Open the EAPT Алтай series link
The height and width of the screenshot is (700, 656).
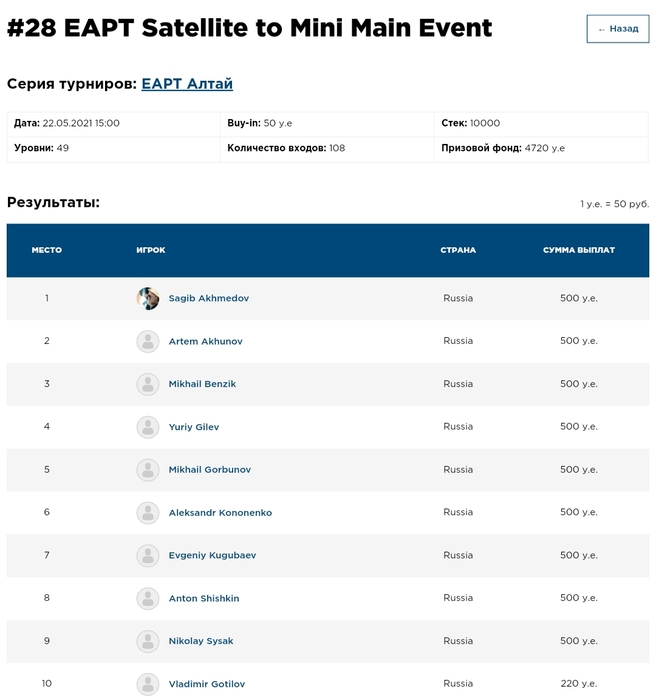187,84
